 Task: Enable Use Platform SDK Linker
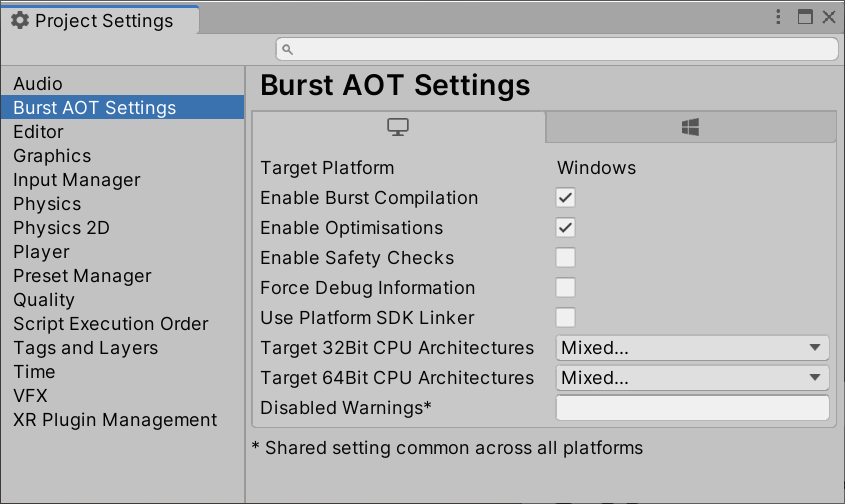[566, 318]
